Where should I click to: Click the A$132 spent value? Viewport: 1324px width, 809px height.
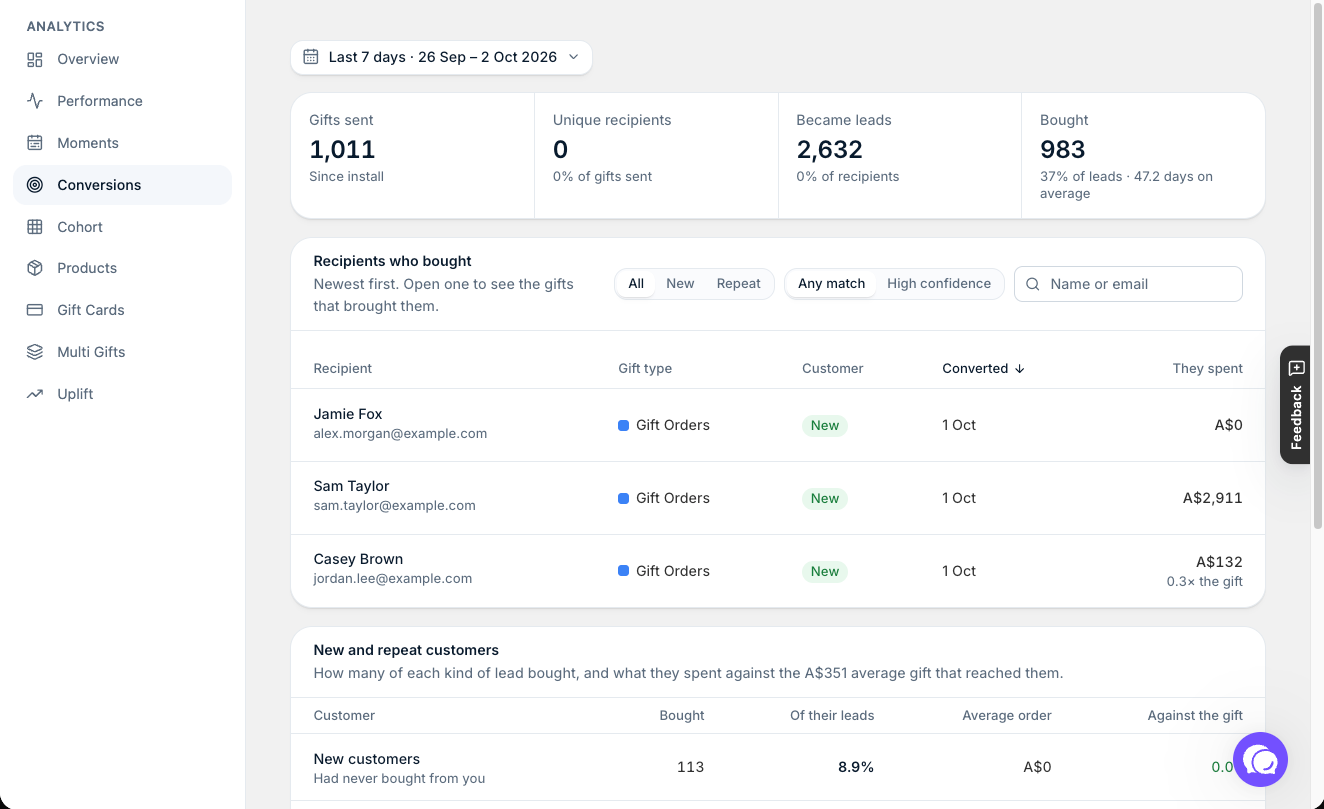pos(1220,562)
